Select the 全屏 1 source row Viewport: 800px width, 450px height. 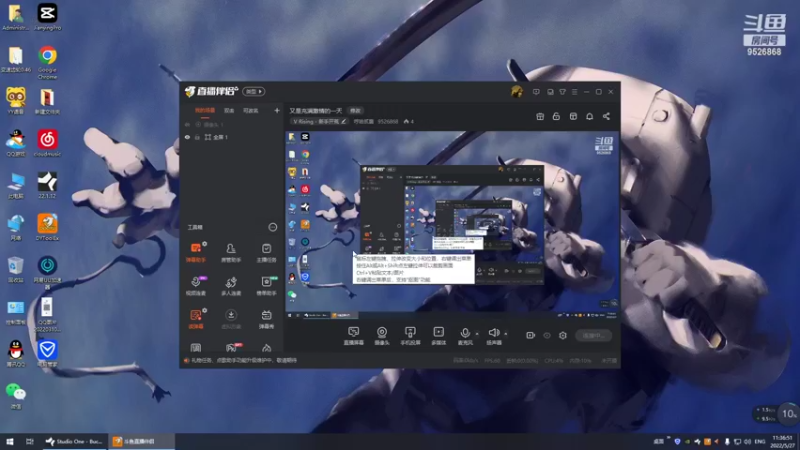232,137
